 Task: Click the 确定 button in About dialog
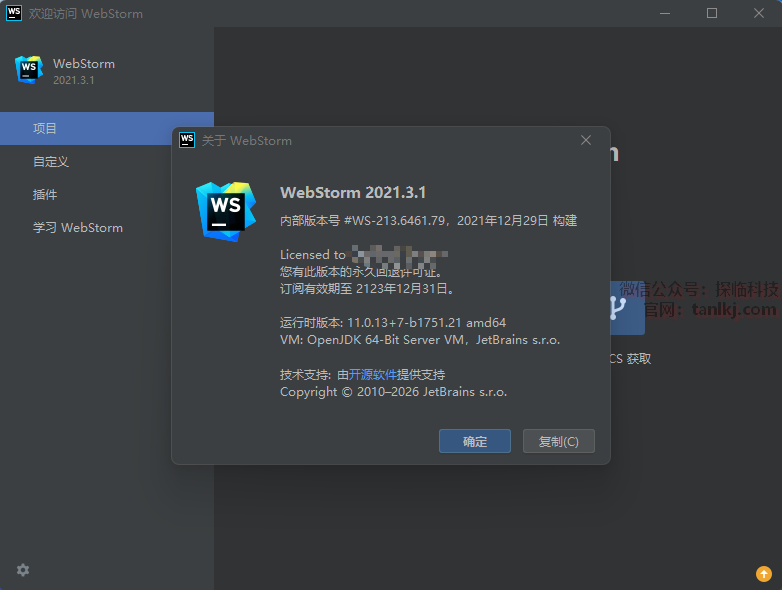click(x=474, y=441)
